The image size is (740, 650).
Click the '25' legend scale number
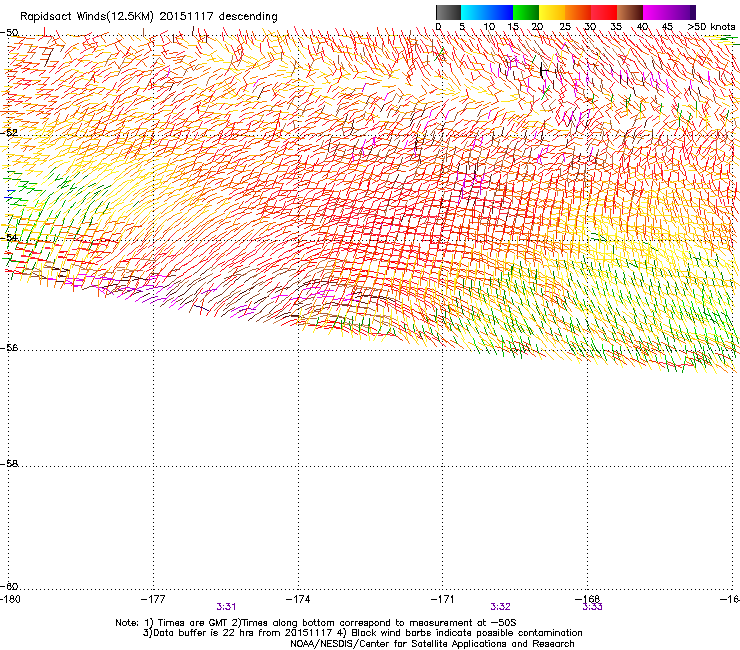point(565,27)
